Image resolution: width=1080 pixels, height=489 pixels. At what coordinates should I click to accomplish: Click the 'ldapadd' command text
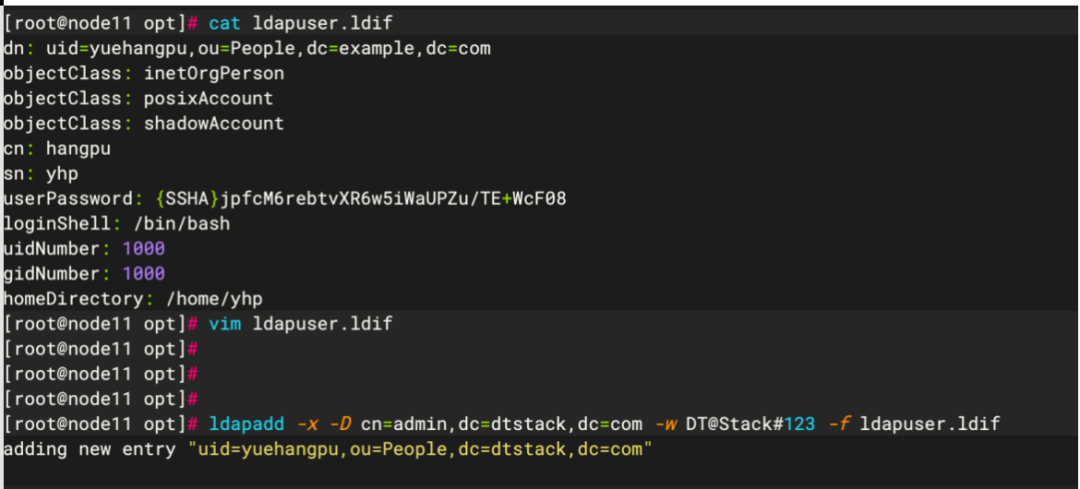(247, 424)
